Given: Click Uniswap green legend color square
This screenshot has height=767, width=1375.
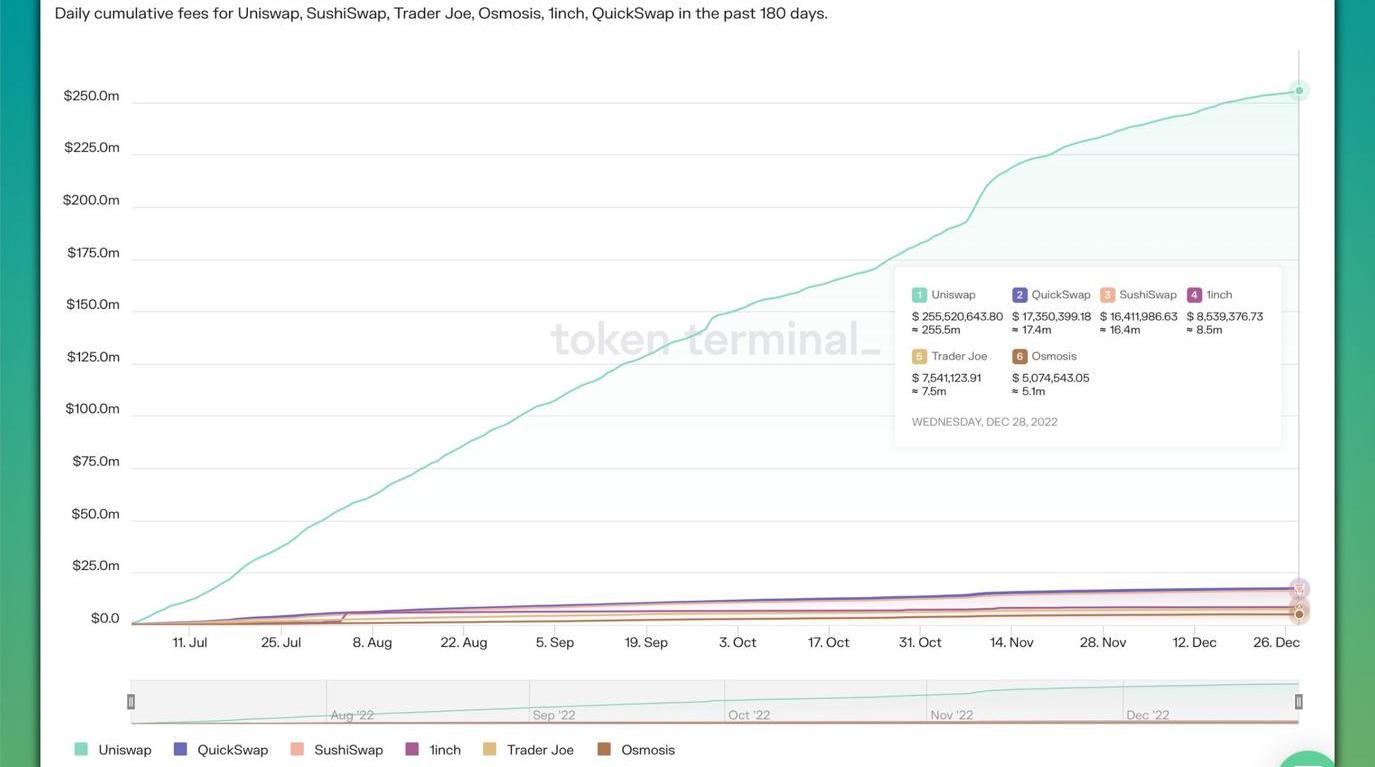Looking at the screenshot, I should coord(81,749).
